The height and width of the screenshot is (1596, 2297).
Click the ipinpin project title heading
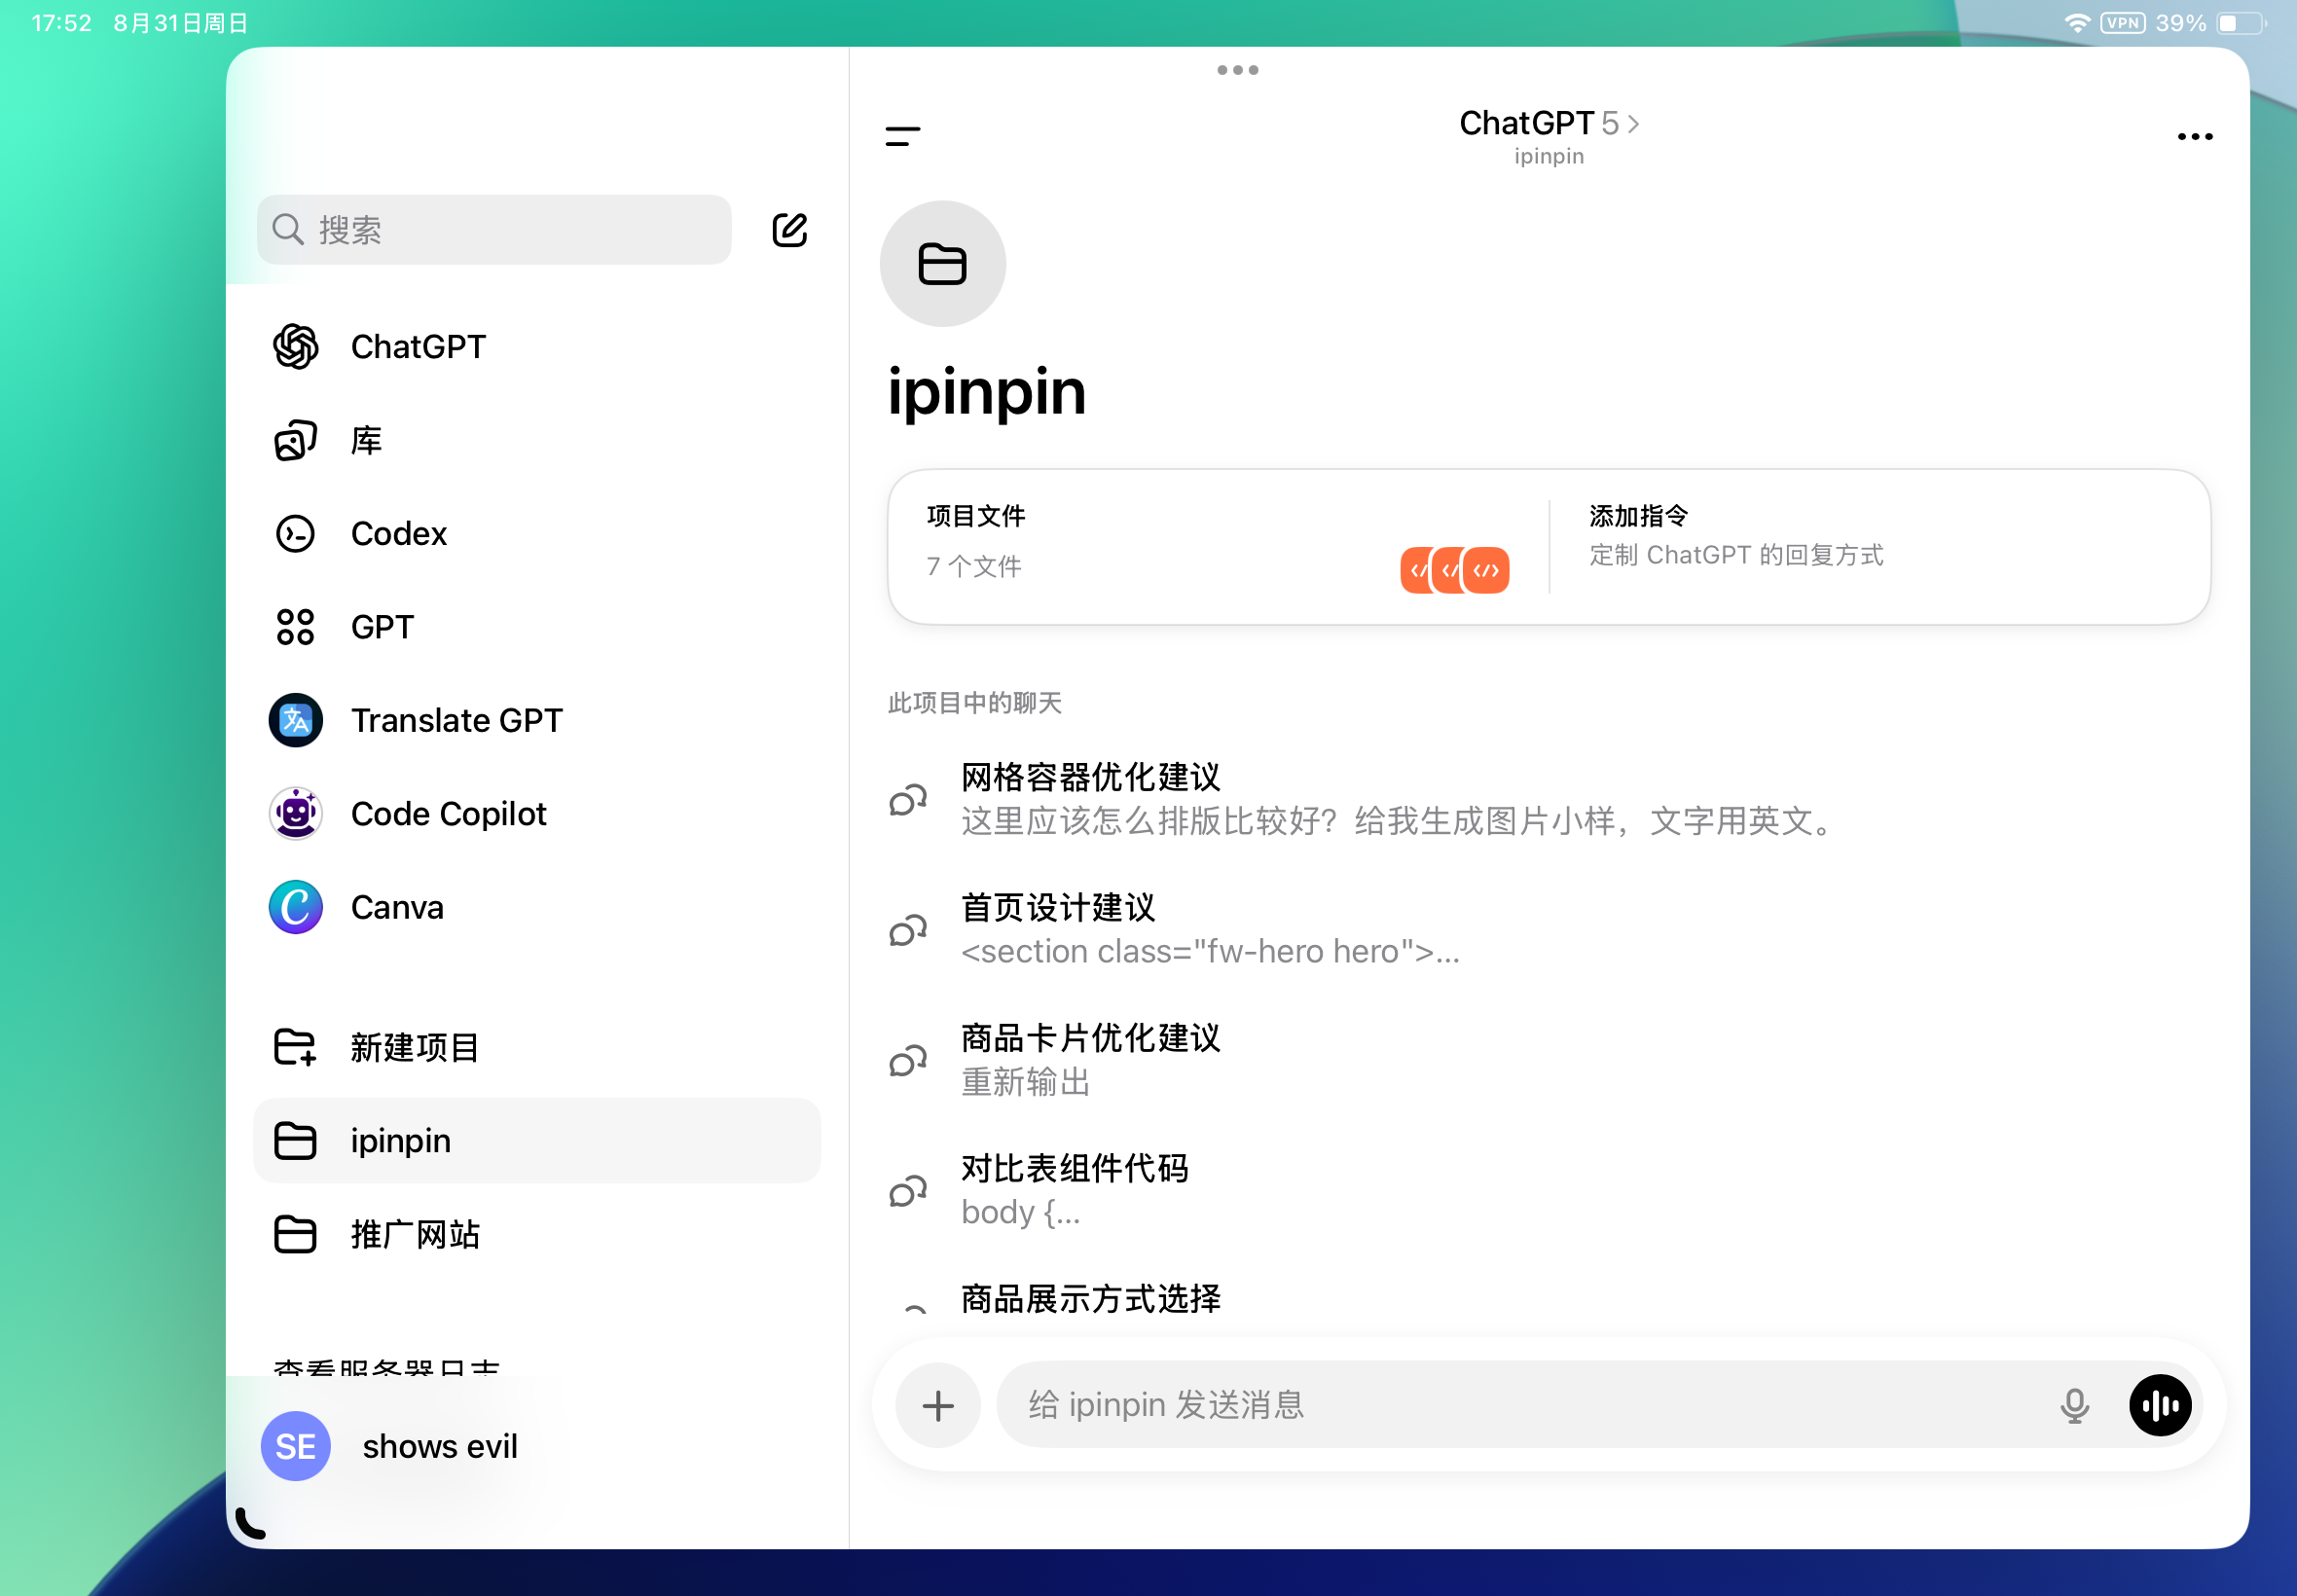pyautogui.click(x=986, y=393)
